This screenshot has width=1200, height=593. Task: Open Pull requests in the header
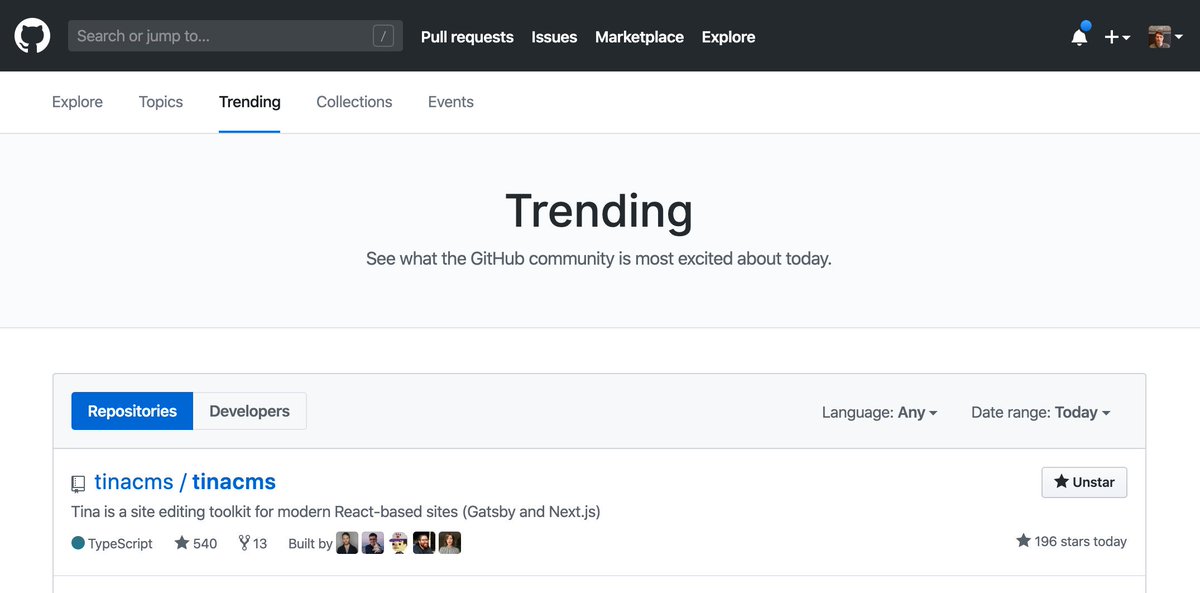[467, 37]
